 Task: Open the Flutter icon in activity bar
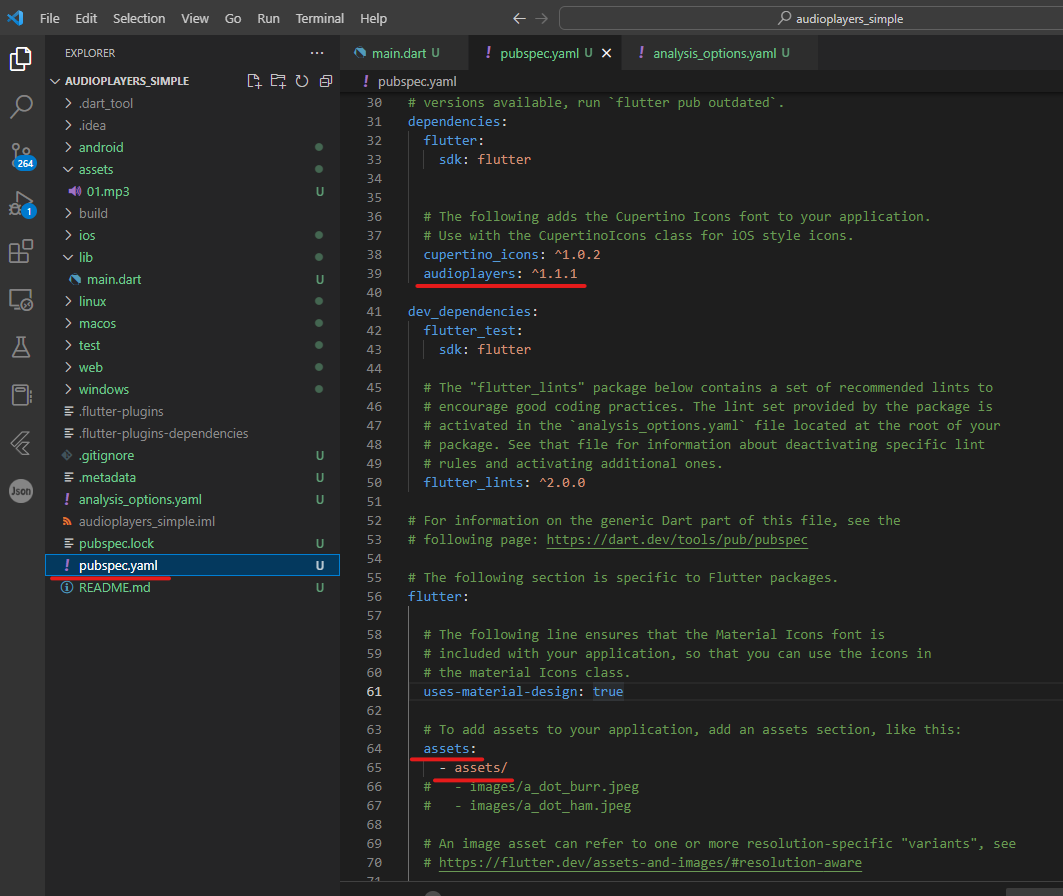point(21,443)
